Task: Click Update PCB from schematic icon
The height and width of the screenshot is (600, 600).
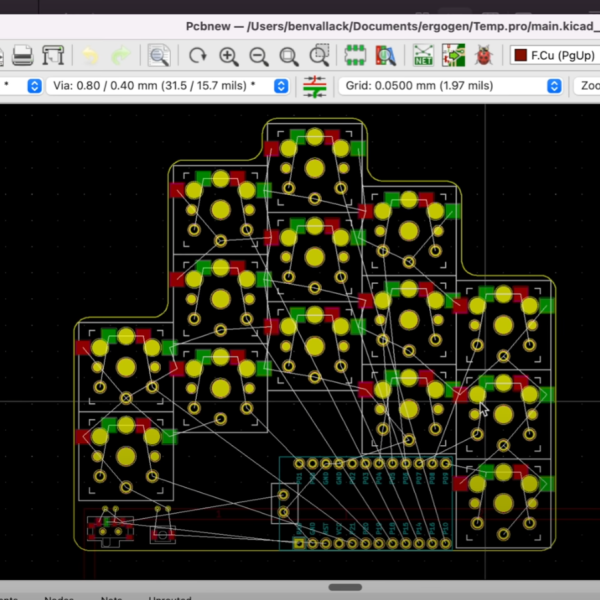Action: tap(453, 55)
